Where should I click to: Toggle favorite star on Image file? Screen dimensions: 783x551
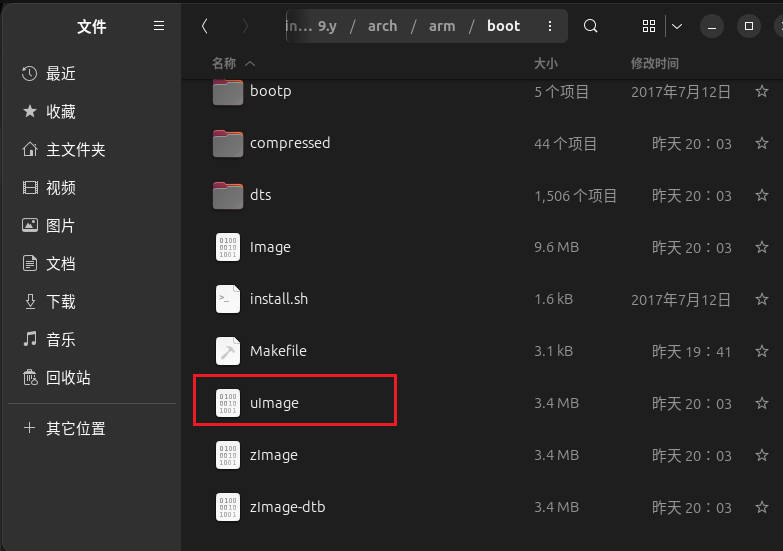tap(762, 247)
